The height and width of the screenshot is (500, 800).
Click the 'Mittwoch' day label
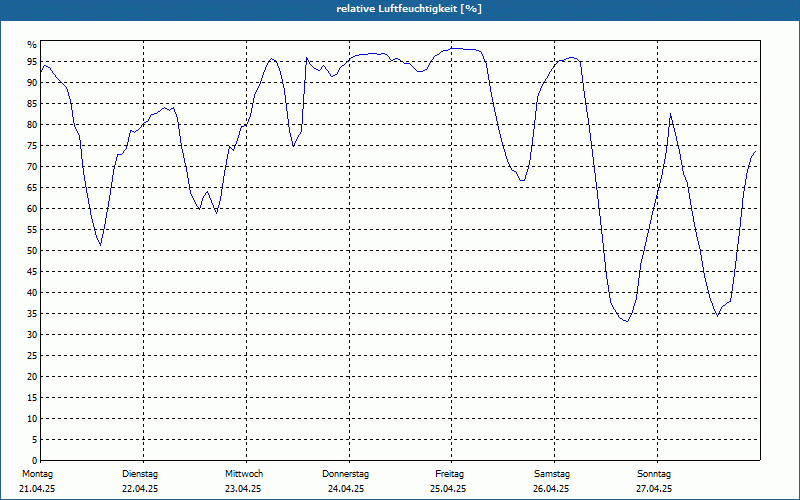244,474
